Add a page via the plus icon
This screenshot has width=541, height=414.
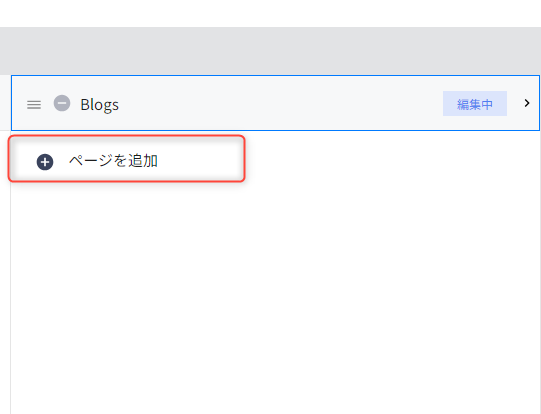coord(45,162)
